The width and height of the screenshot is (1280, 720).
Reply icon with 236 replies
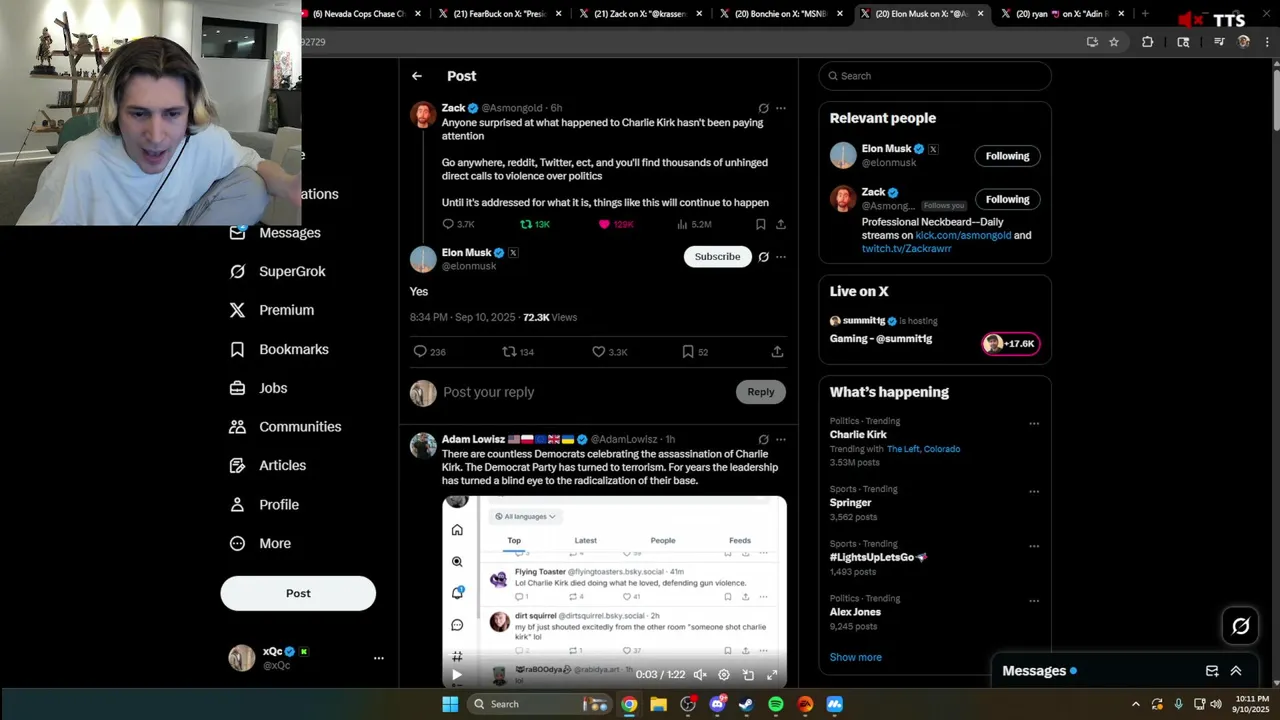[429, 352]
